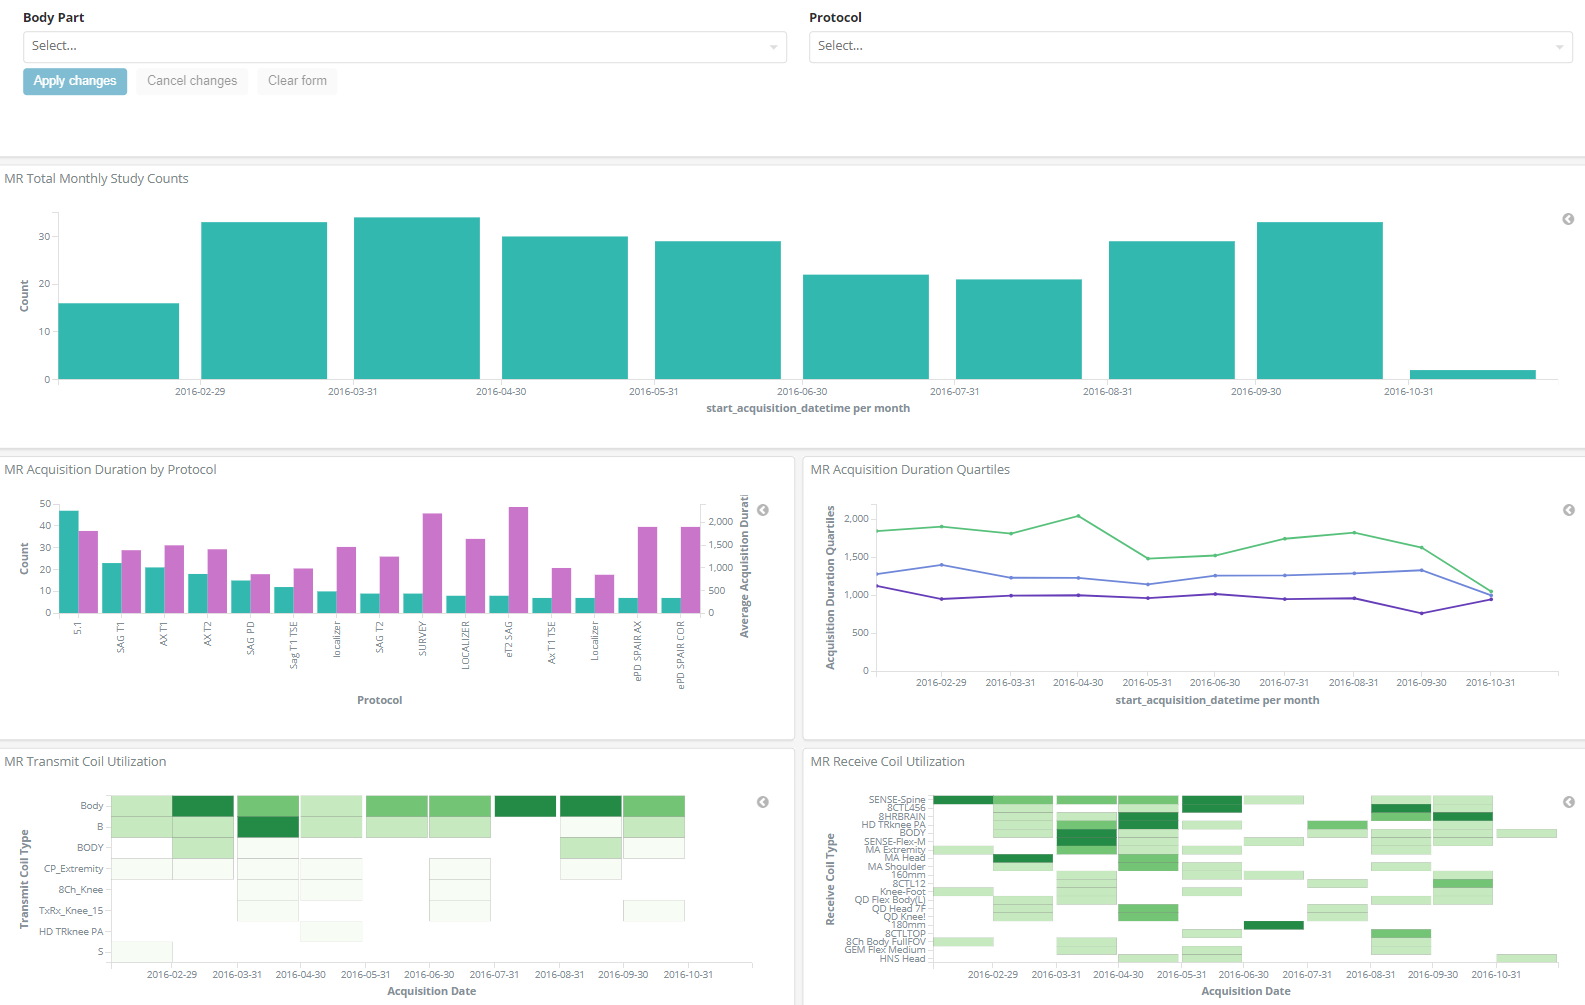The image size is (1585, 1005).
Task: Click the purple eT2 SAG duration bar
Action: (x=518, y=560)
